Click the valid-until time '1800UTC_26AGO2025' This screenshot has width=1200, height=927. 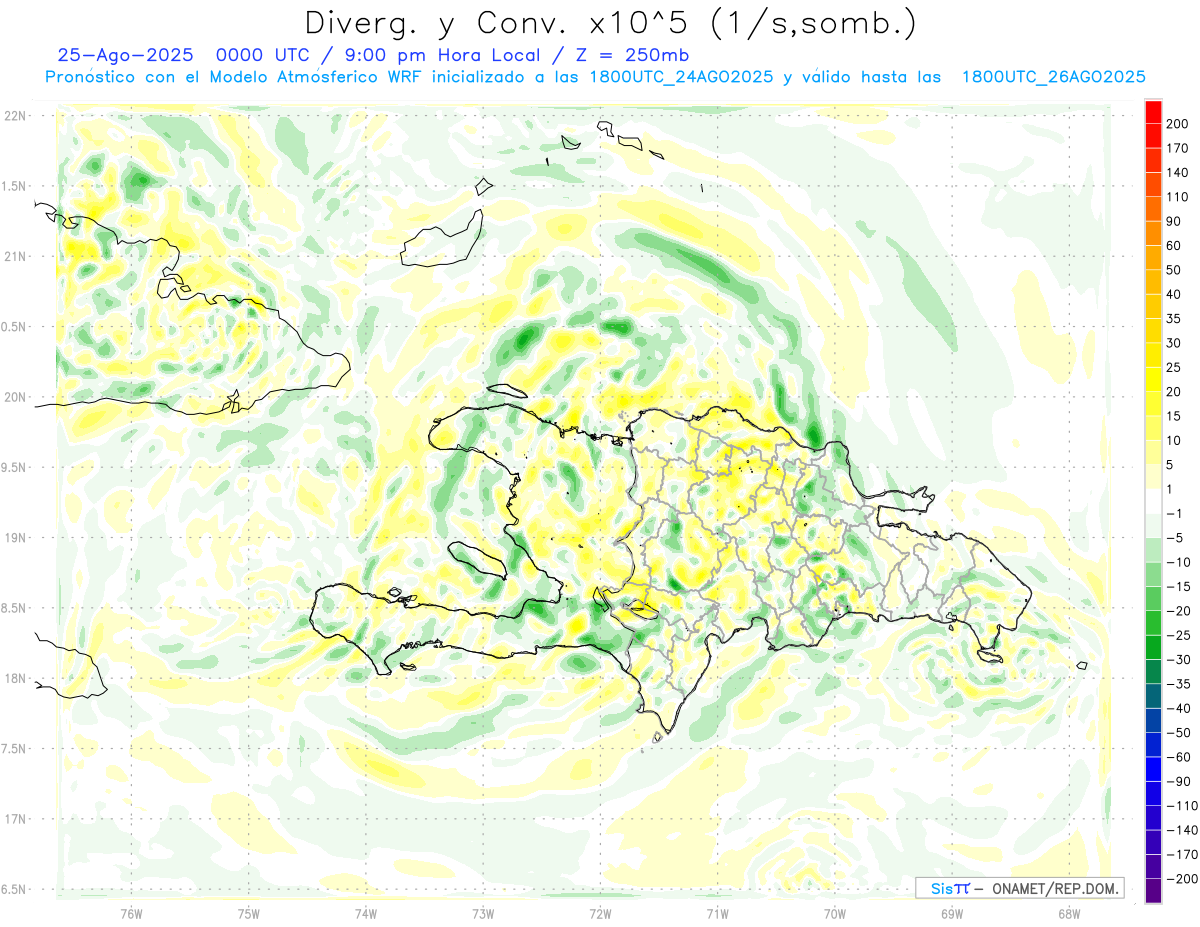1053,77
